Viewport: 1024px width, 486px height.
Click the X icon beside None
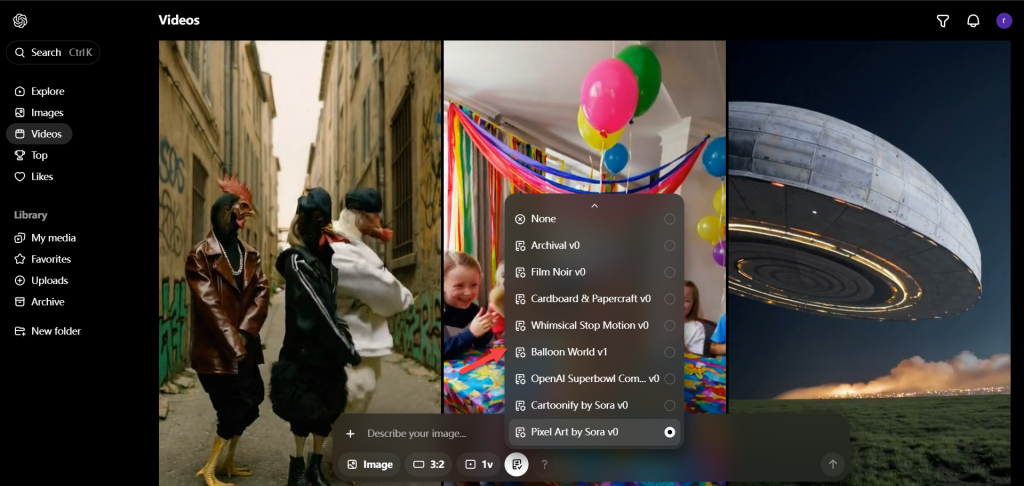tap(520, 219)
